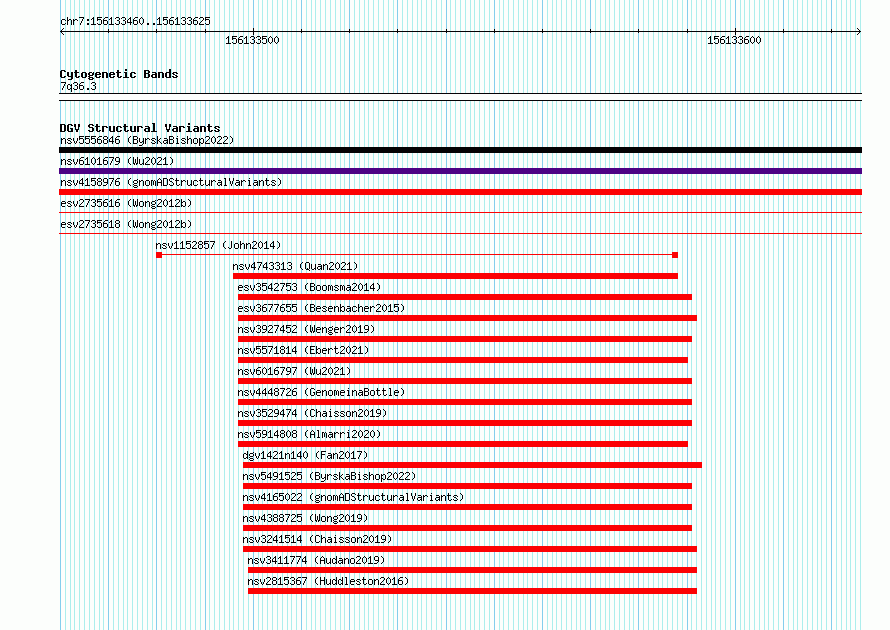Screen dimensions: 890x630
Task: Click the DGV Structural Variants track title
Action: tap(140, 128)
